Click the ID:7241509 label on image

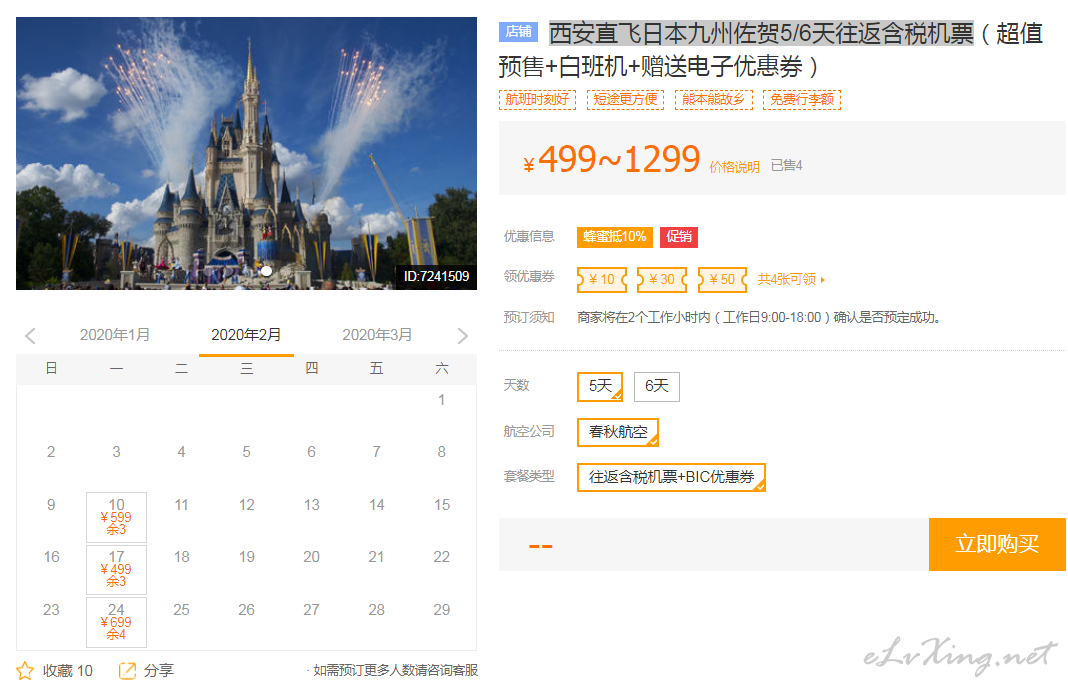click(x=437, y=276)
